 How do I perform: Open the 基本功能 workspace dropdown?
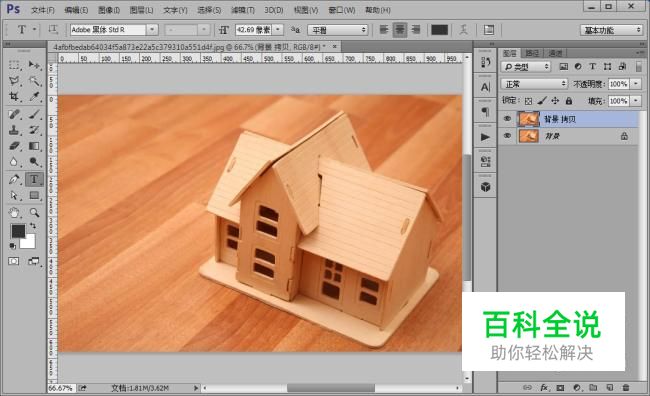pos(611,30)
